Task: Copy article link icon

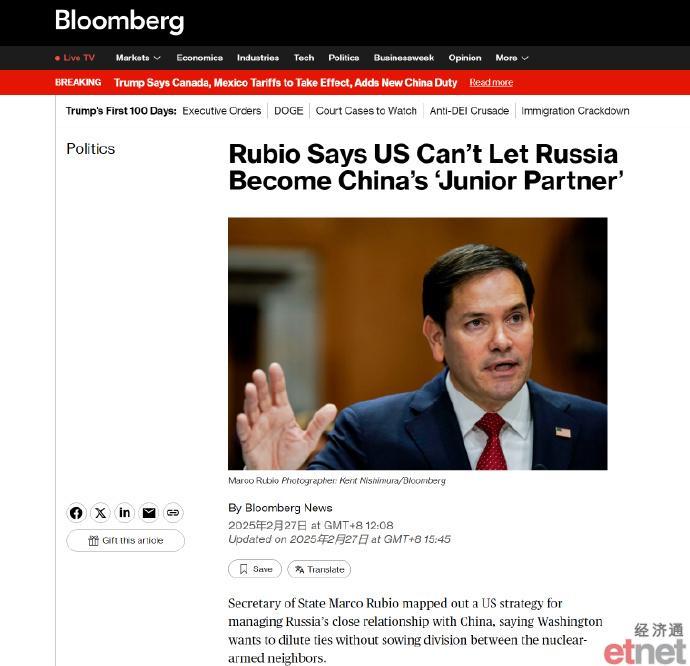Action: click(173, 513)
